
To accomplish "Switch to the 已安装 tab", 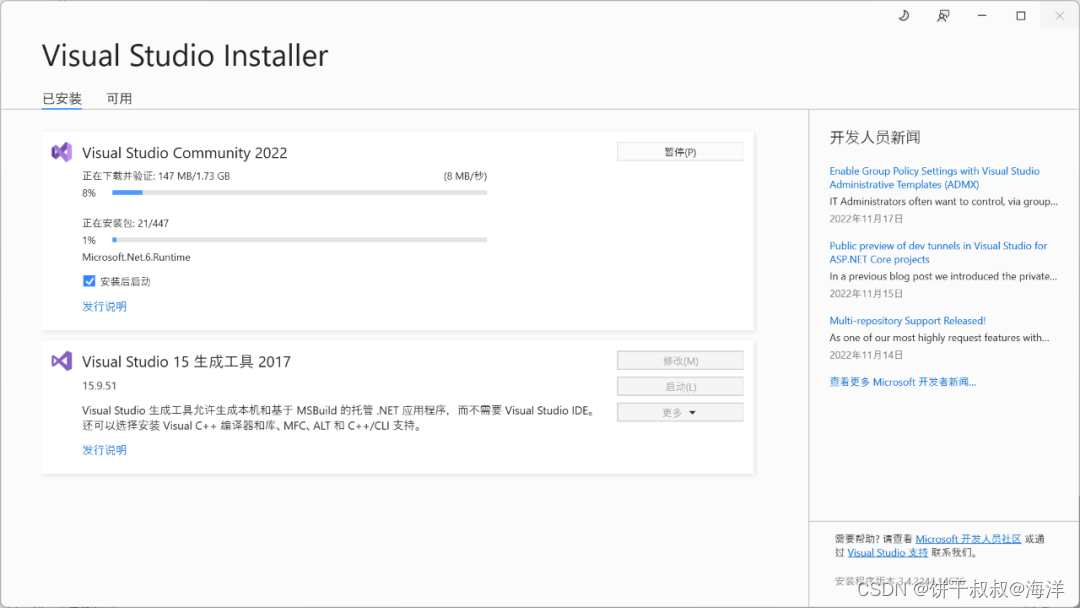I will [62, 98].
